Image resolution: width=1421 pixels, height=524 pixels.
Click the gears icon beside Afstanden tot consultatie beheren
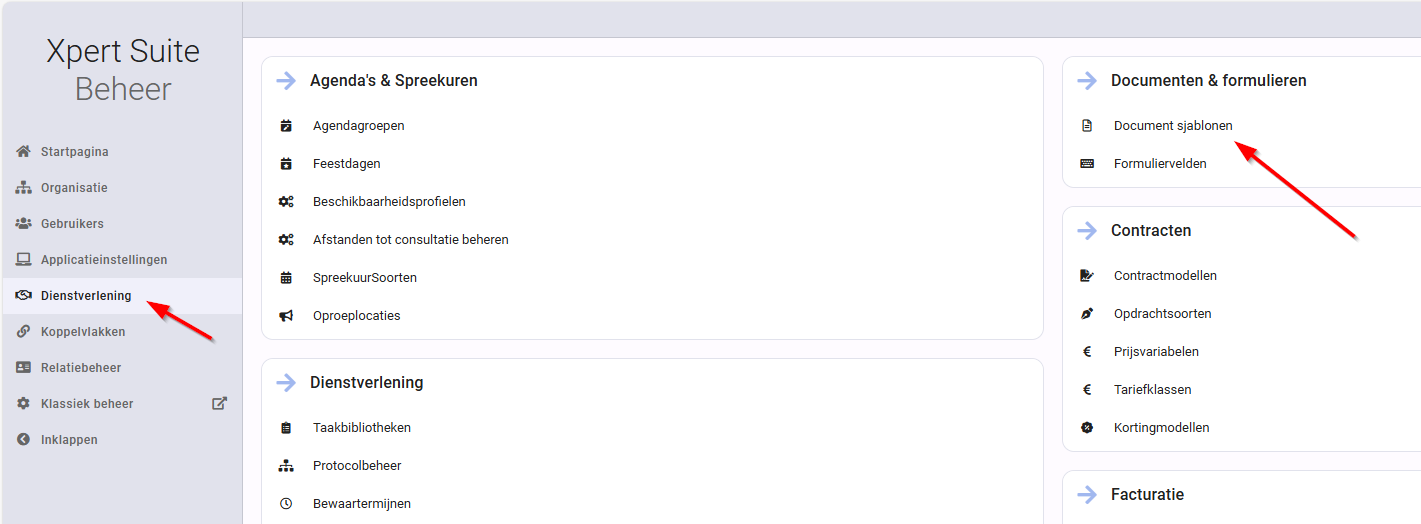[x=286, y=240]
